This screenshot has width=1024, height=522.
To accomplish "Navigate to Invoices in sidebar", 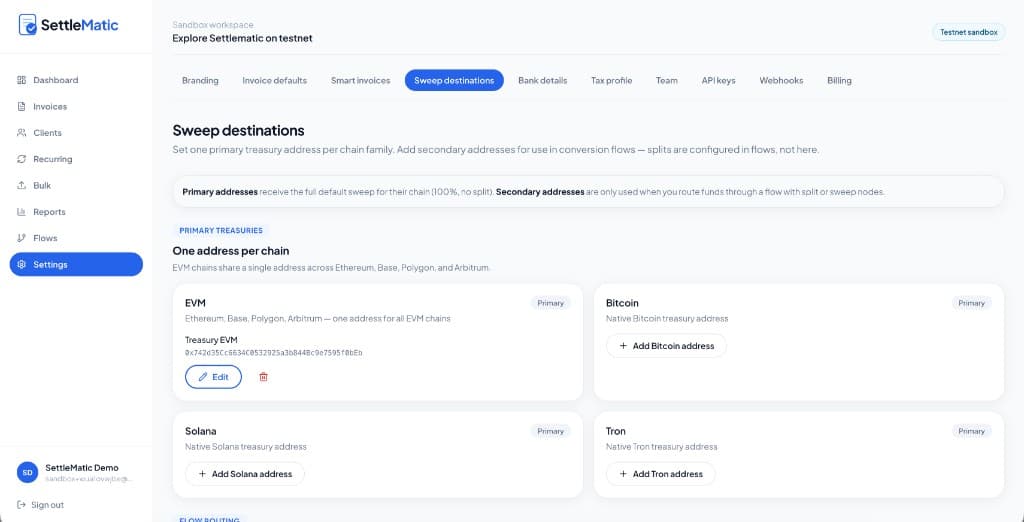I will tap(76, 106).
